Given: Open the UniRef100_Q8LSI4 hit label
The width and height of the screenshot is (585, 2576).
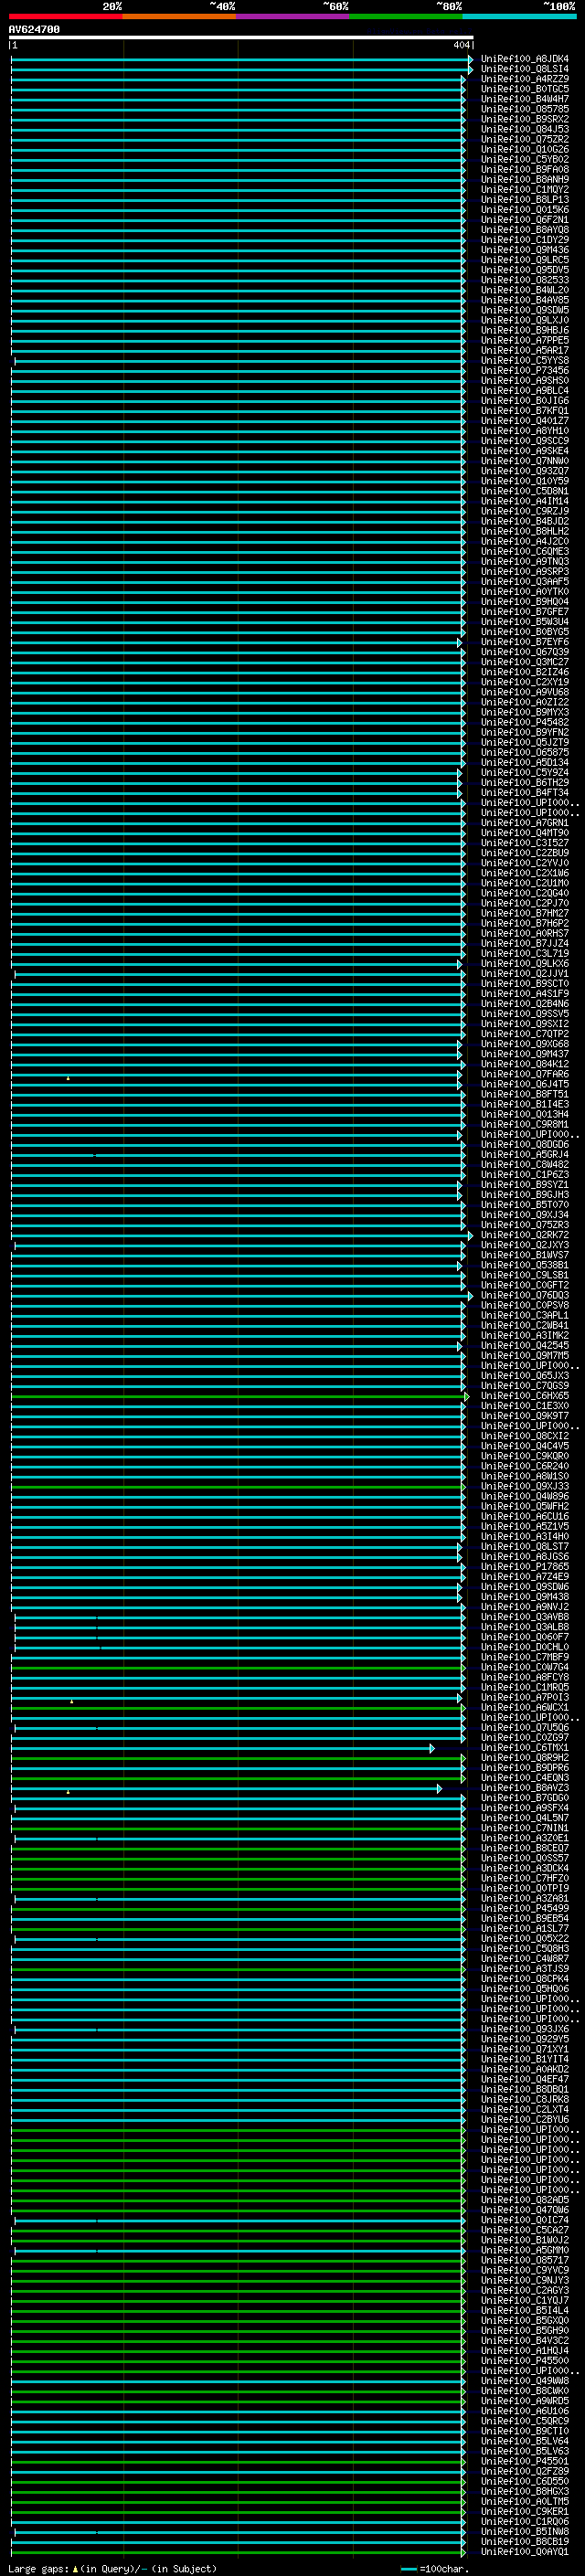Looking at the screenshot, I should pyautogui.click(x=525, y=69).
